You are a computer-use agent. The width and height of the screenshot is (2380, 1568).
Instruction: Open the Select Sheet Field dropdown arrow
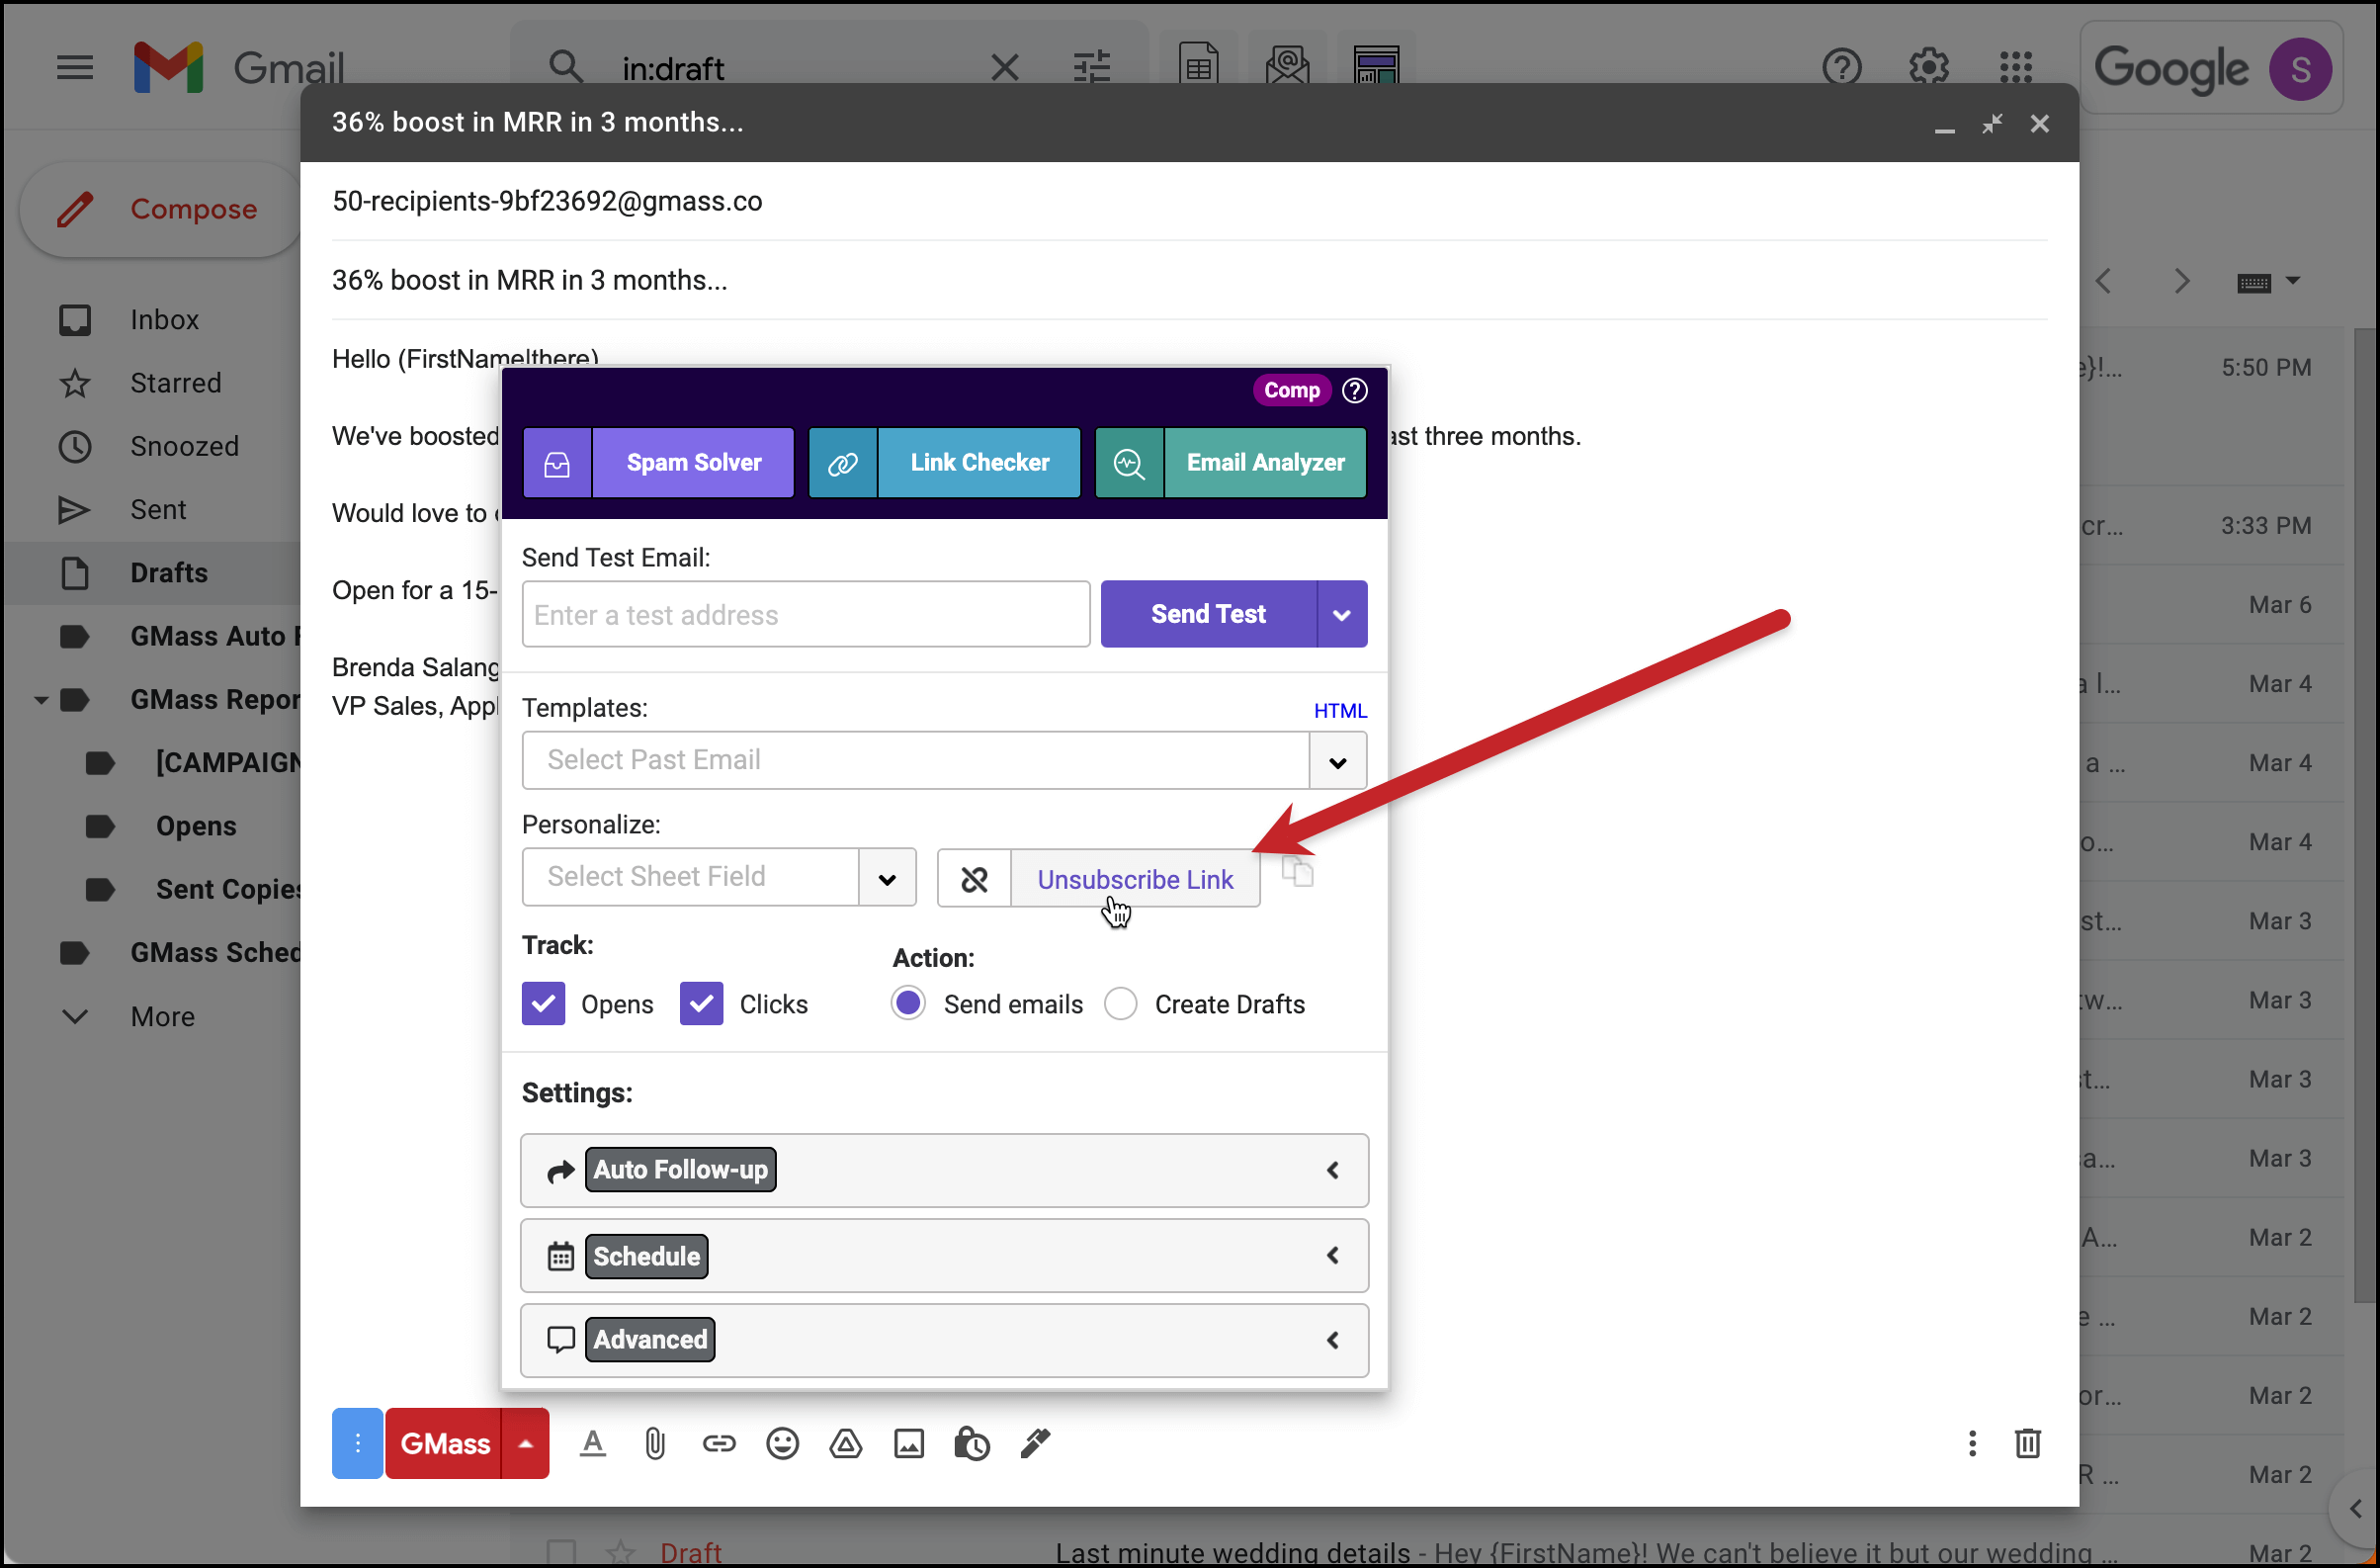pos(887,878)
